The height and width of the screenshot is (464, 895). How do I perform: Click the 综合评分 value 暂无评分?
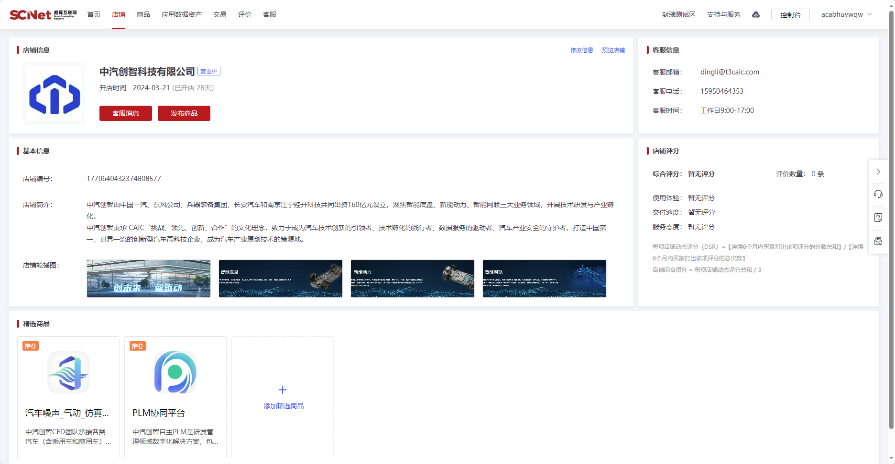click(x=701, y=174)
